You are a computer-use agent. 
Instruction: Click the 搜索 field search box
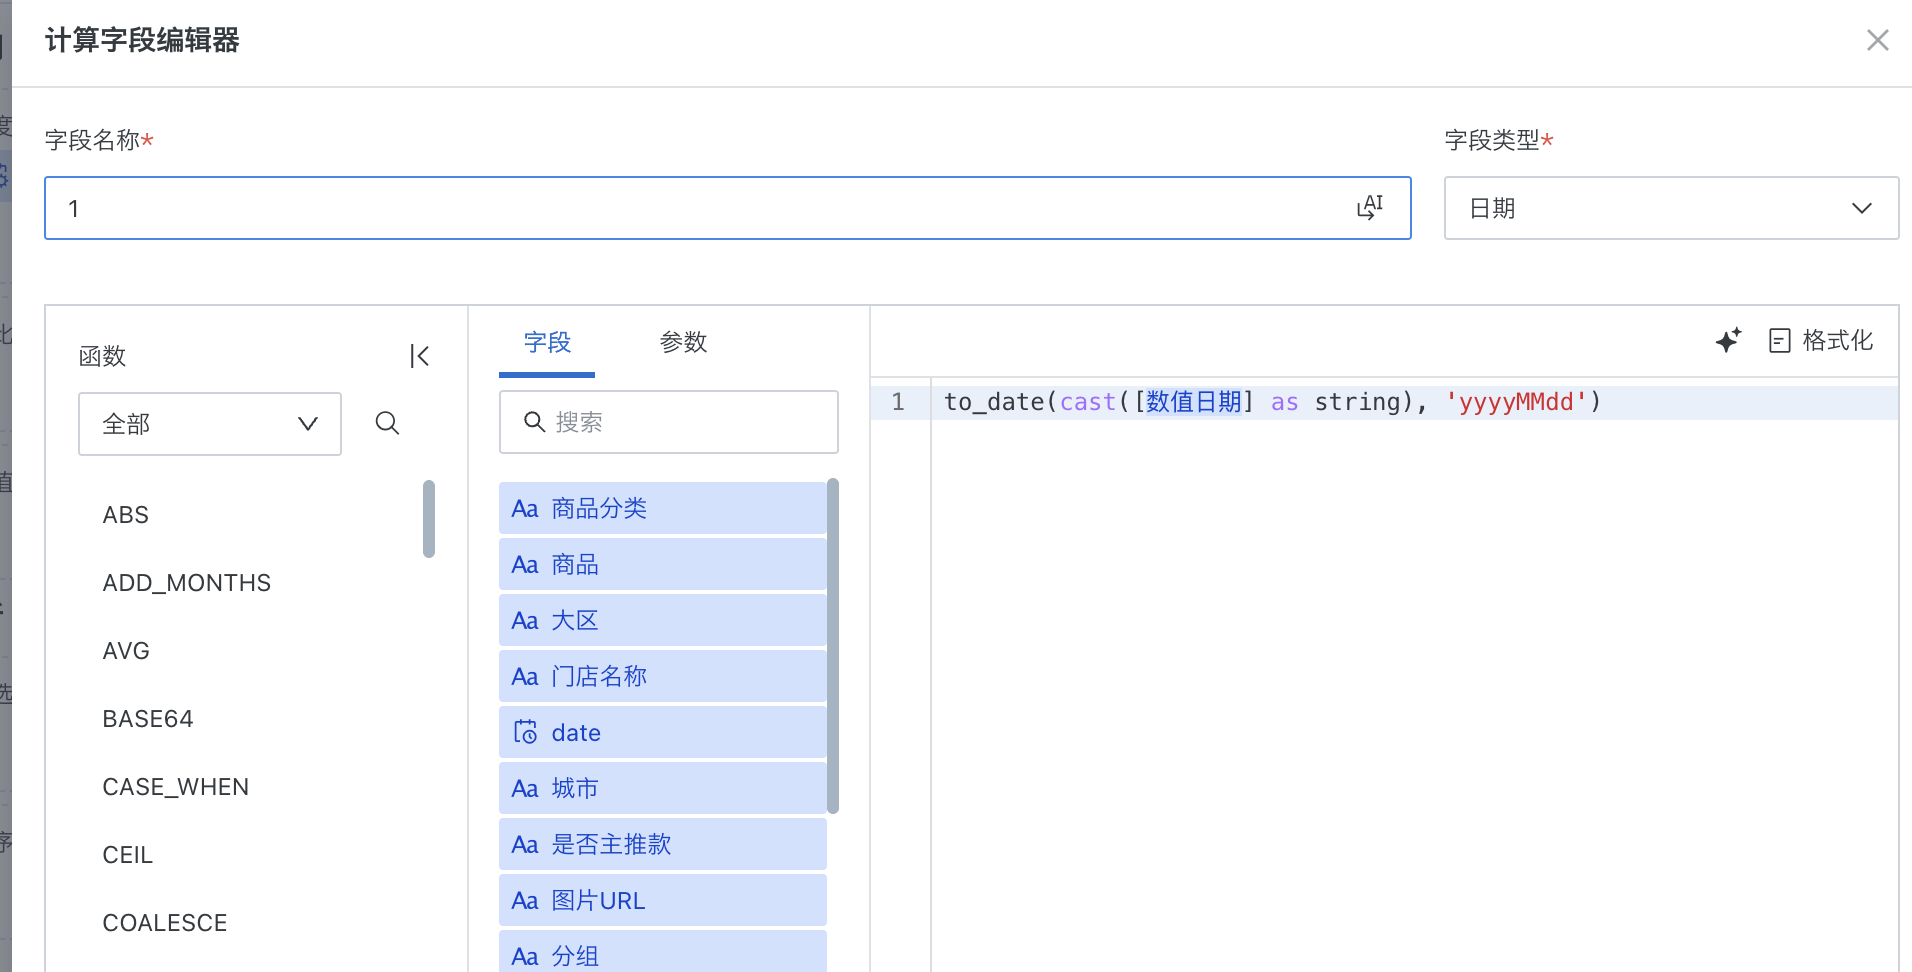pyautogui.click(x=669, y=422)
